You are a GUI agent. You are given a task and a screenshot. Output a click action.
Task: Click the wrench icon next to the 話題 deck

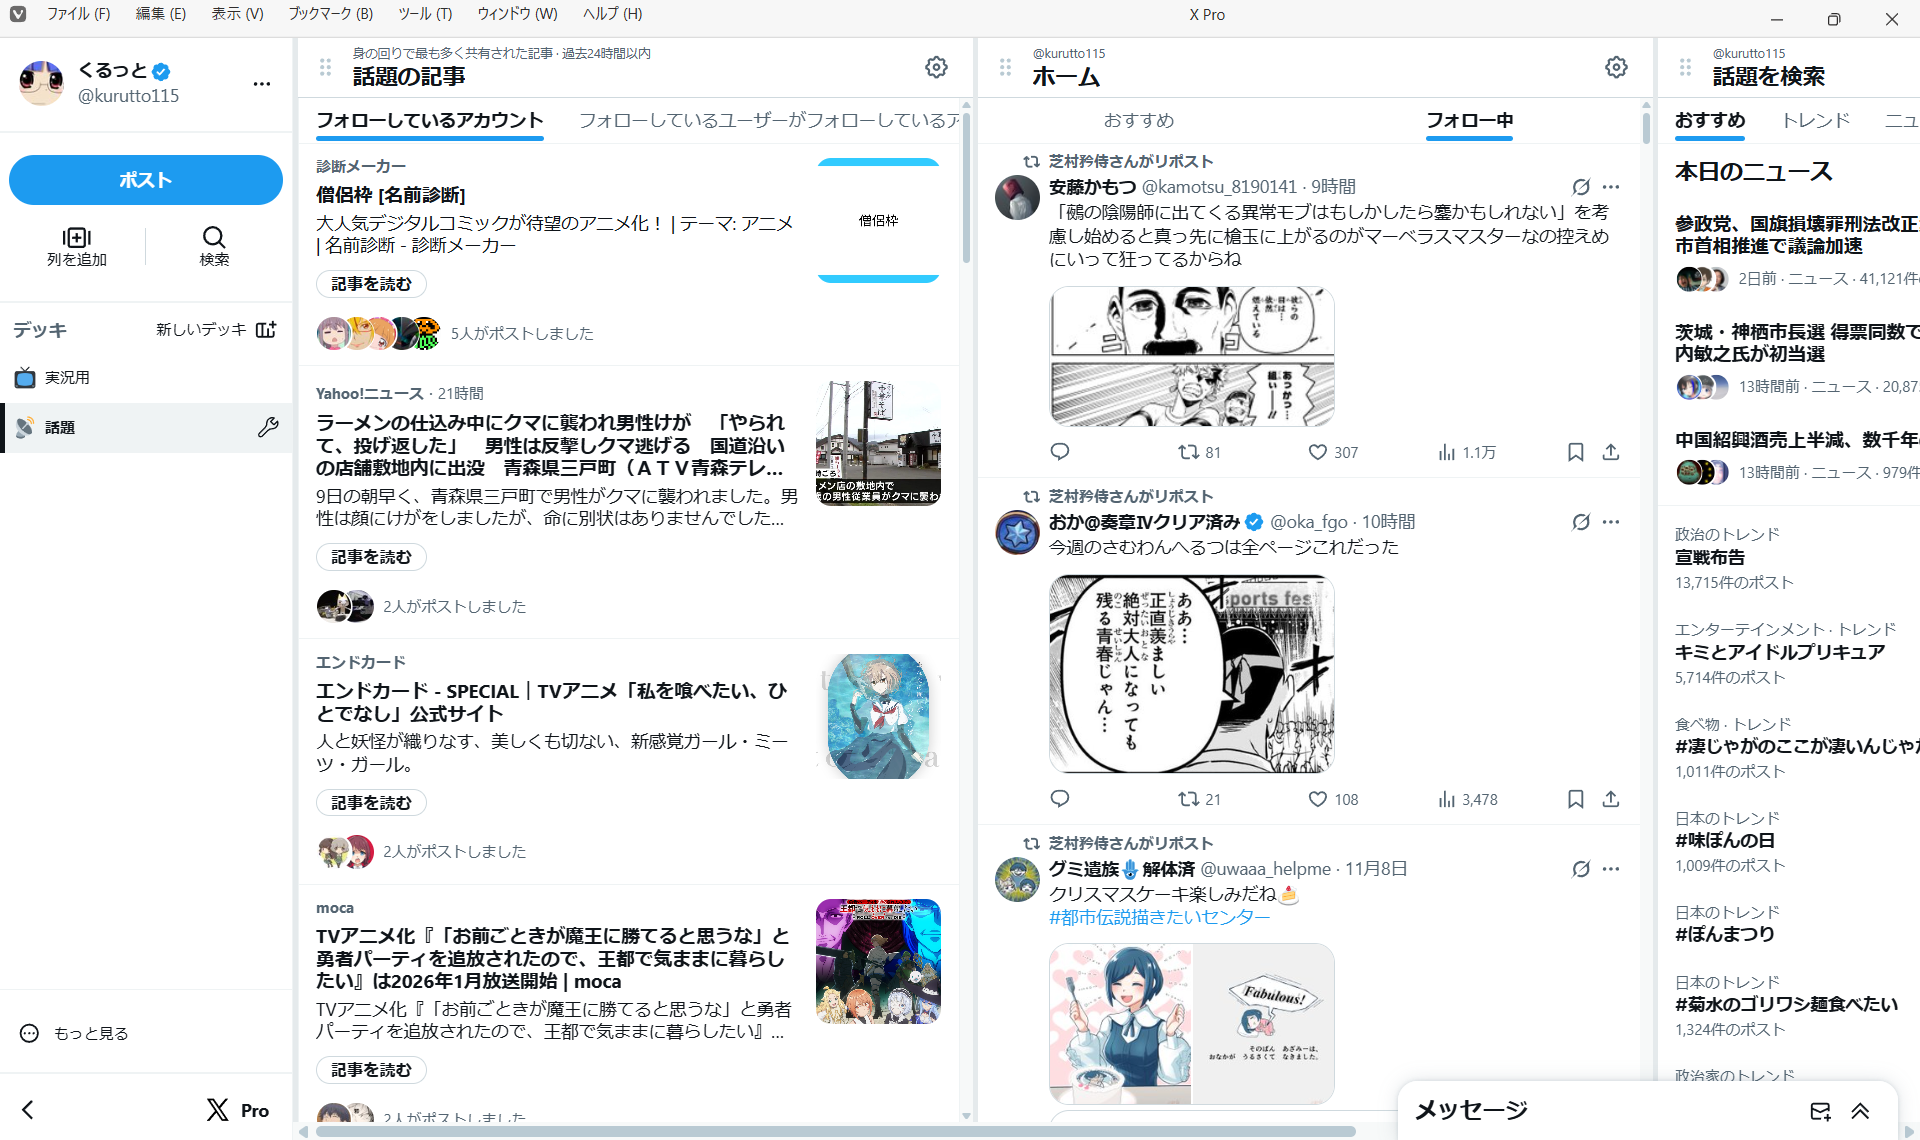click(x=268, y=428)
